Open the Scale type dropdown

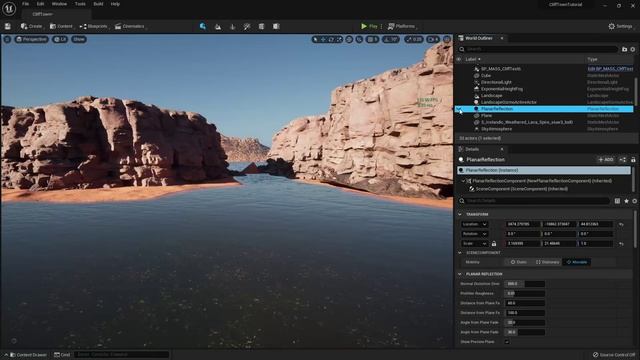(x=474, y=244)
